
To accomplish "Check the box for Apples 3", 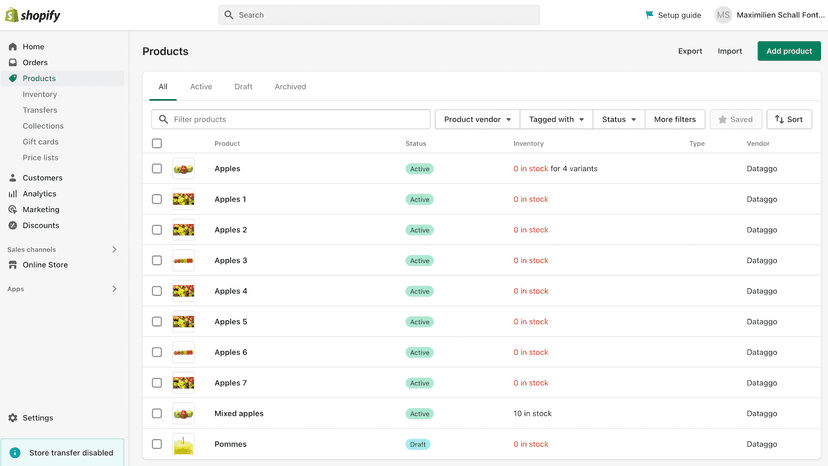I will pyautogui.click(x=157, y=260).
